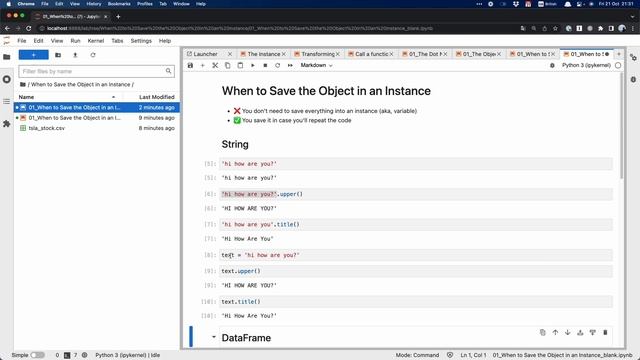Viewport: 640px width, 360px height.
Task: Open the Settings menu
Action: [x=141, y=41]
